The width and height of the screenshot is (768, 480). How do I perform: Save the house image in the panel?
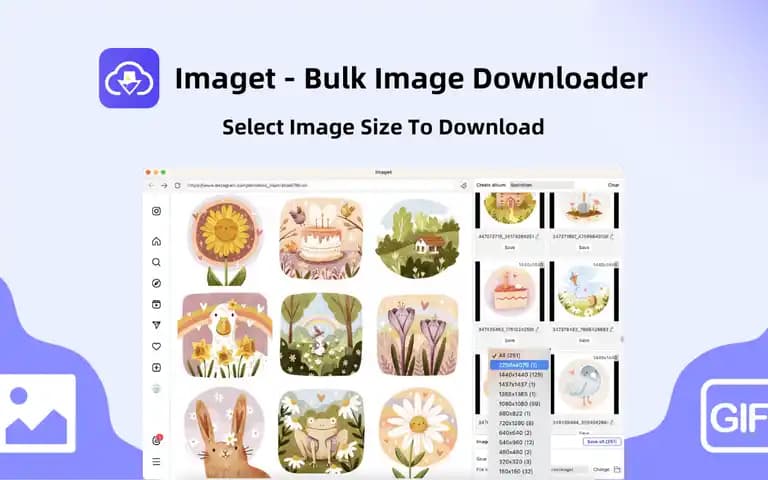click(509, 248)
